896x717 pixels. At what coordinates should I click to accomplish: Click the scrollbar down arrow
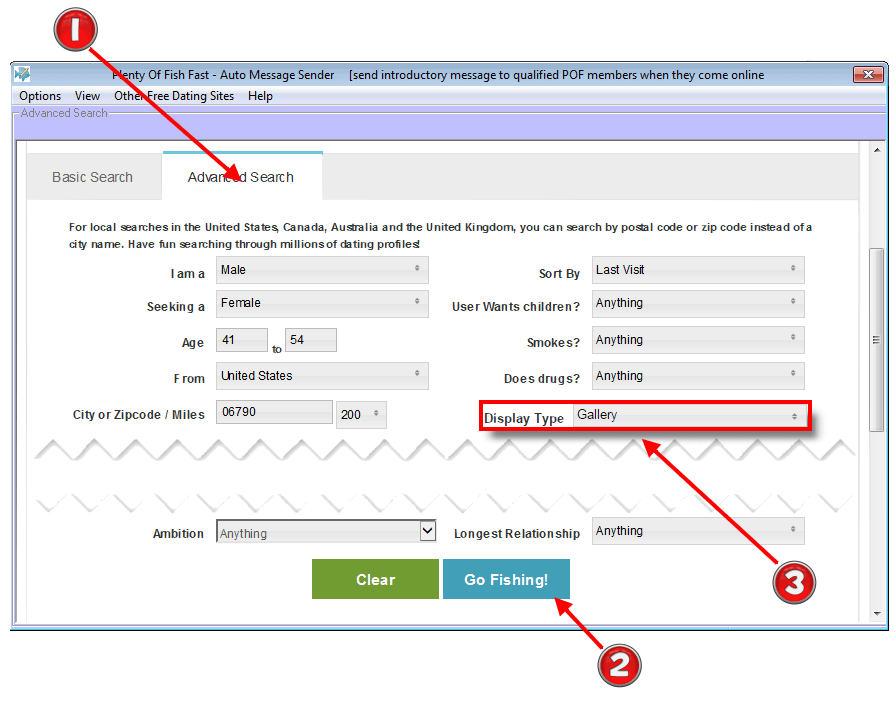coord(877,614)
